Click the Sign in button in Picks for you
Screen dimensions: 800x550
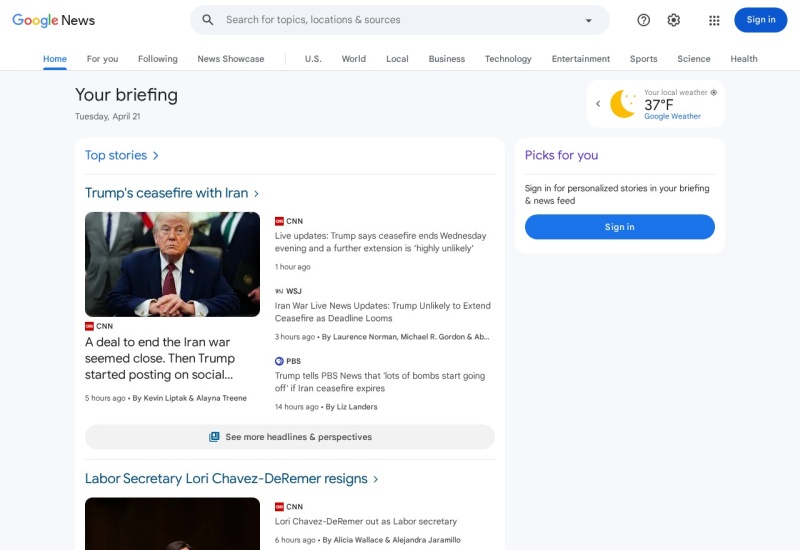pos(619,227)
